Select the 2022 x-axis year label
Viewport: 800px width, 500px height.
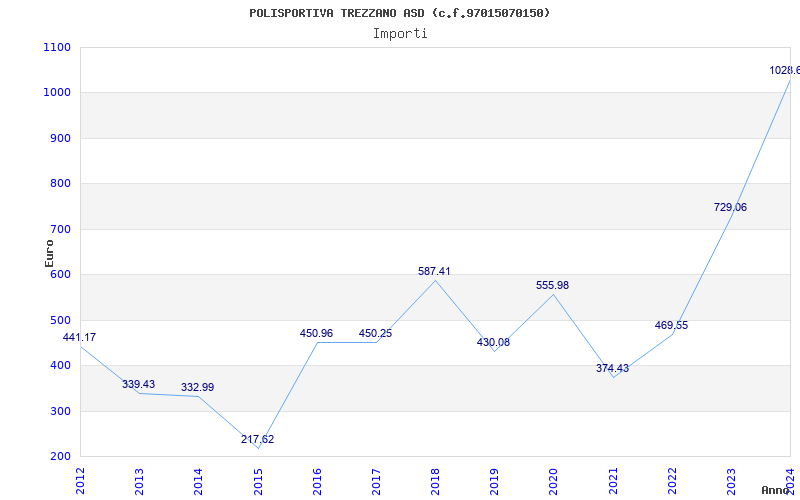(672, 479)
